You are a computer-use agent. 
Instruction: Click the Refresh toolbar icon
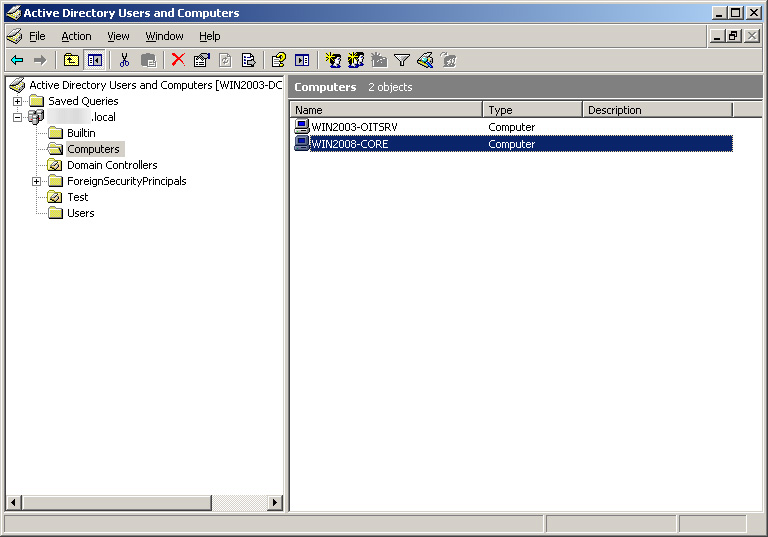[x=225, y=60]
